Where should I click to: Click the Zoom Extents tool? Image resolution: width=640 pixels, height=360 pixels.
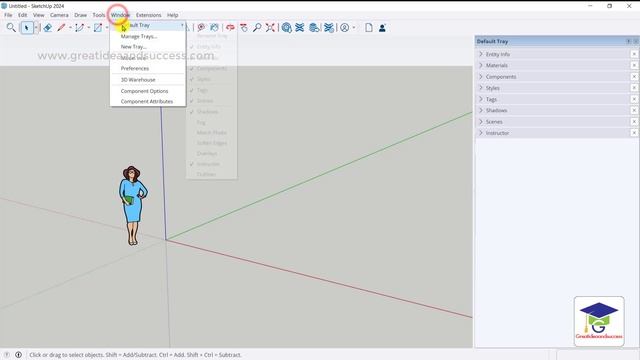coord(270,28)
